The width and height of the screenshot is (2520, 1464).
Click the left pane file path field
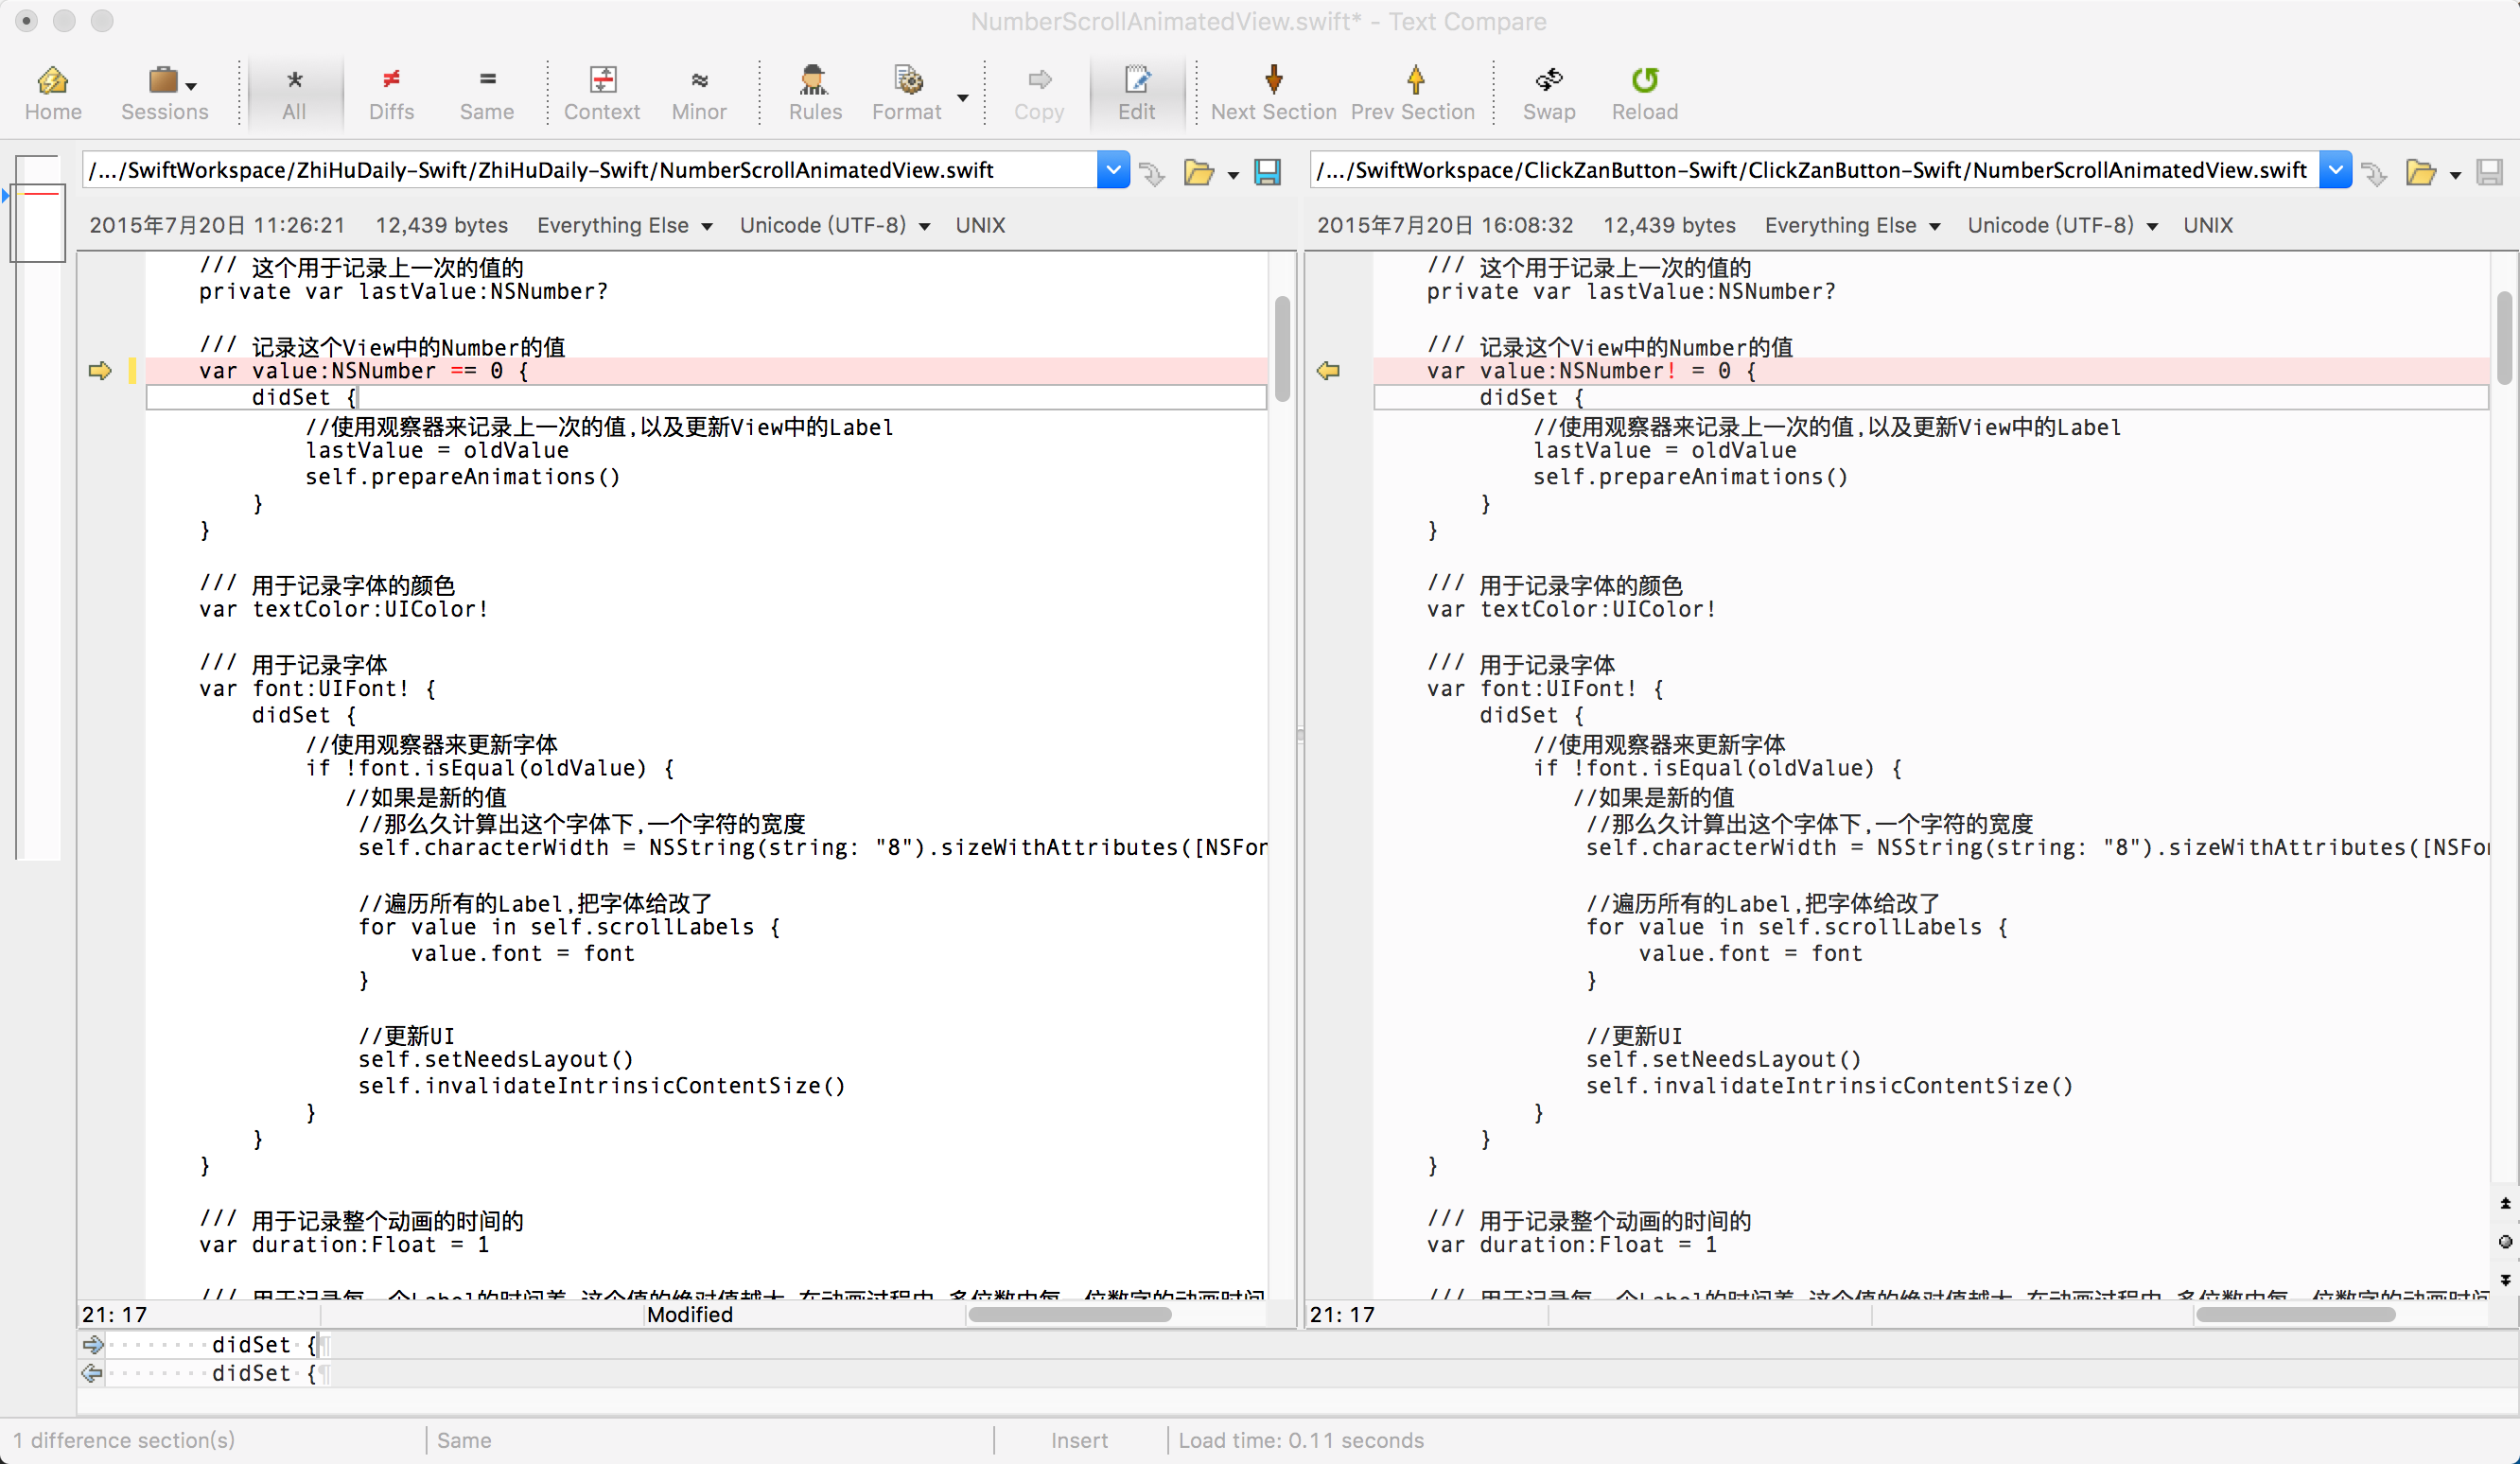pyautogui.click(x=590, y=170)
